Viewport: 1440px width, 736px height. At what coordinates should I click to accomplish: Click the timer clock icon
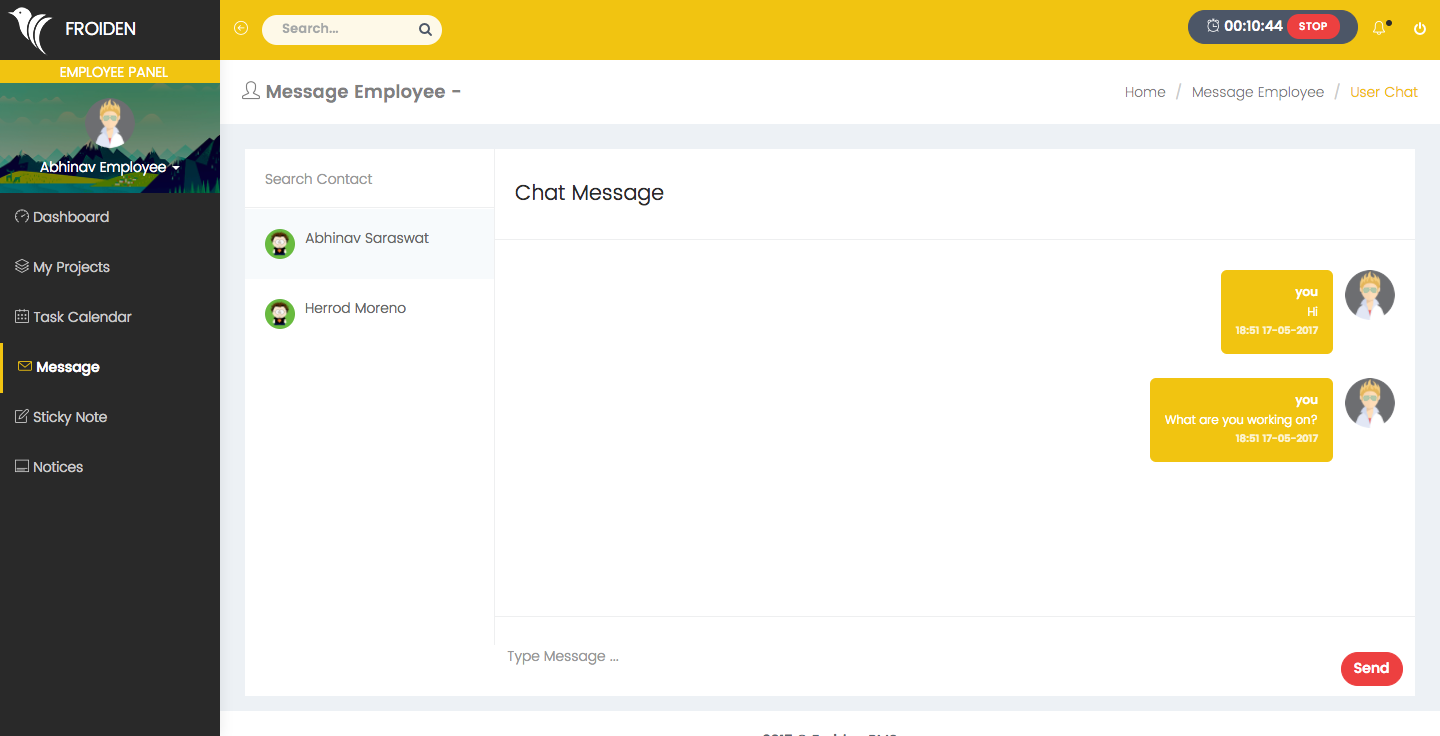coord(1213,27)
